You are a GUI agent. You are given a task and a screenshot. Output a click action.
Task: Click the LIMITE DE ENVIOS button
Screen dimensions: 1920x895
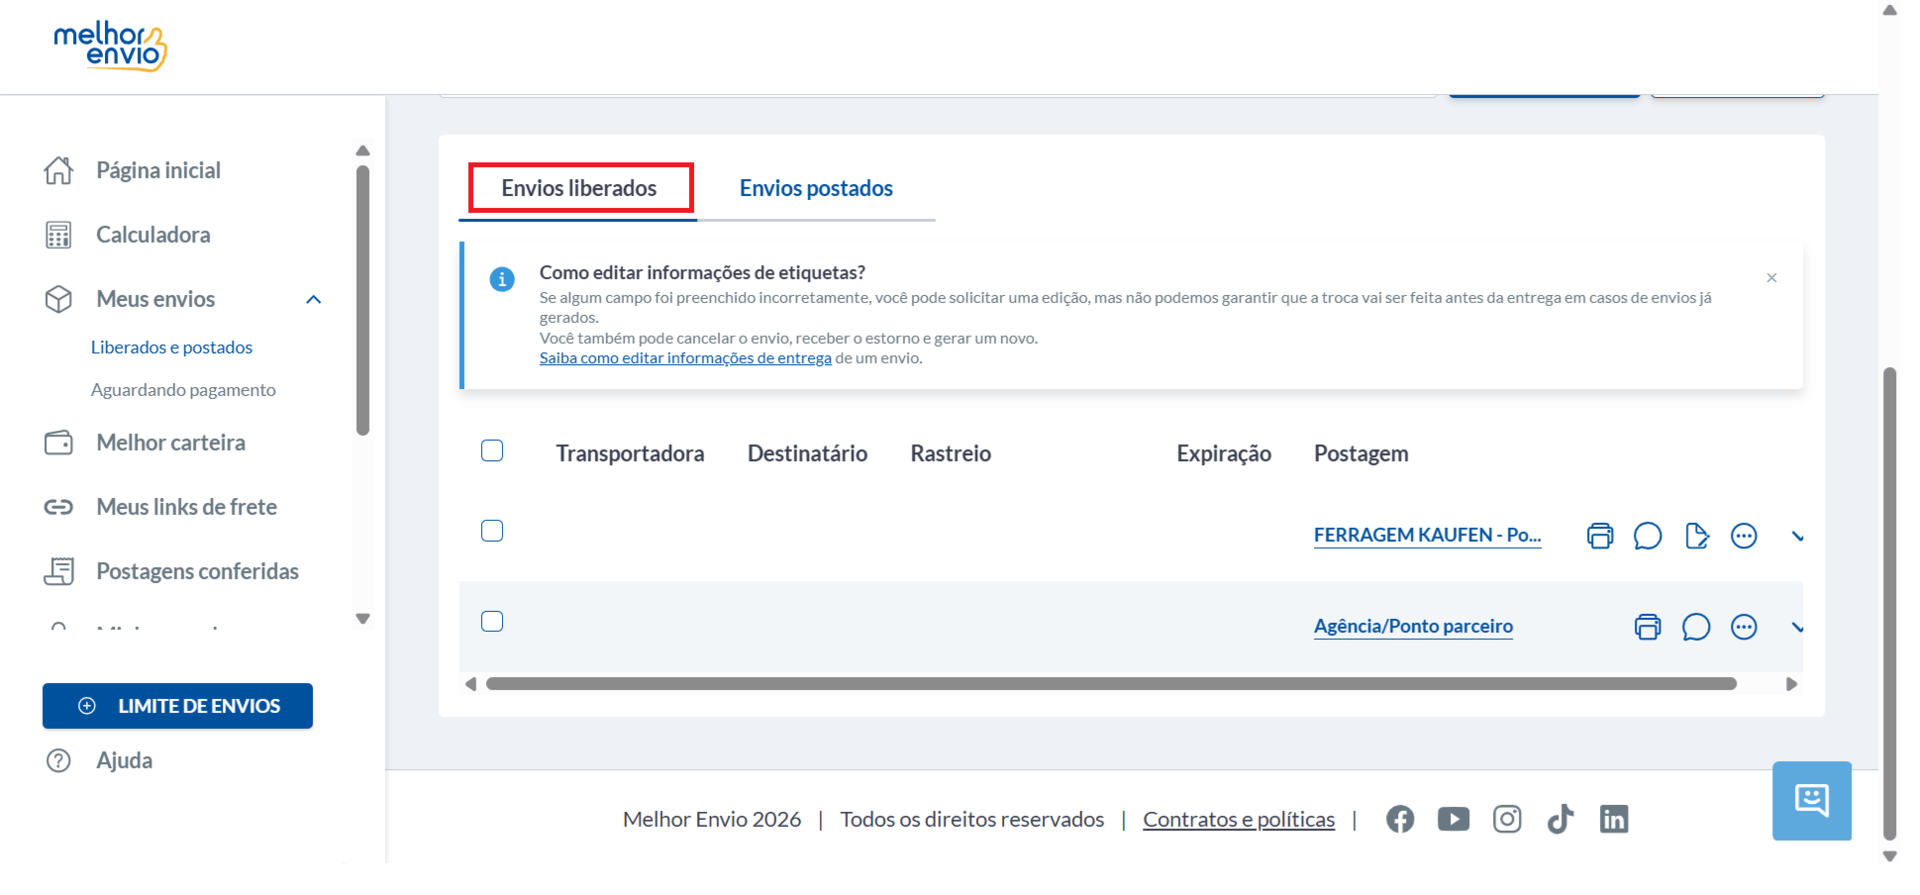[178, 706]
